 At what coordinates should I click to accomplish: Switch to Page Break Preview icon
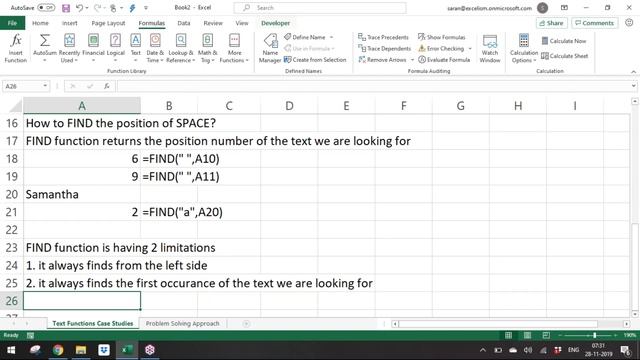(546, 336)
